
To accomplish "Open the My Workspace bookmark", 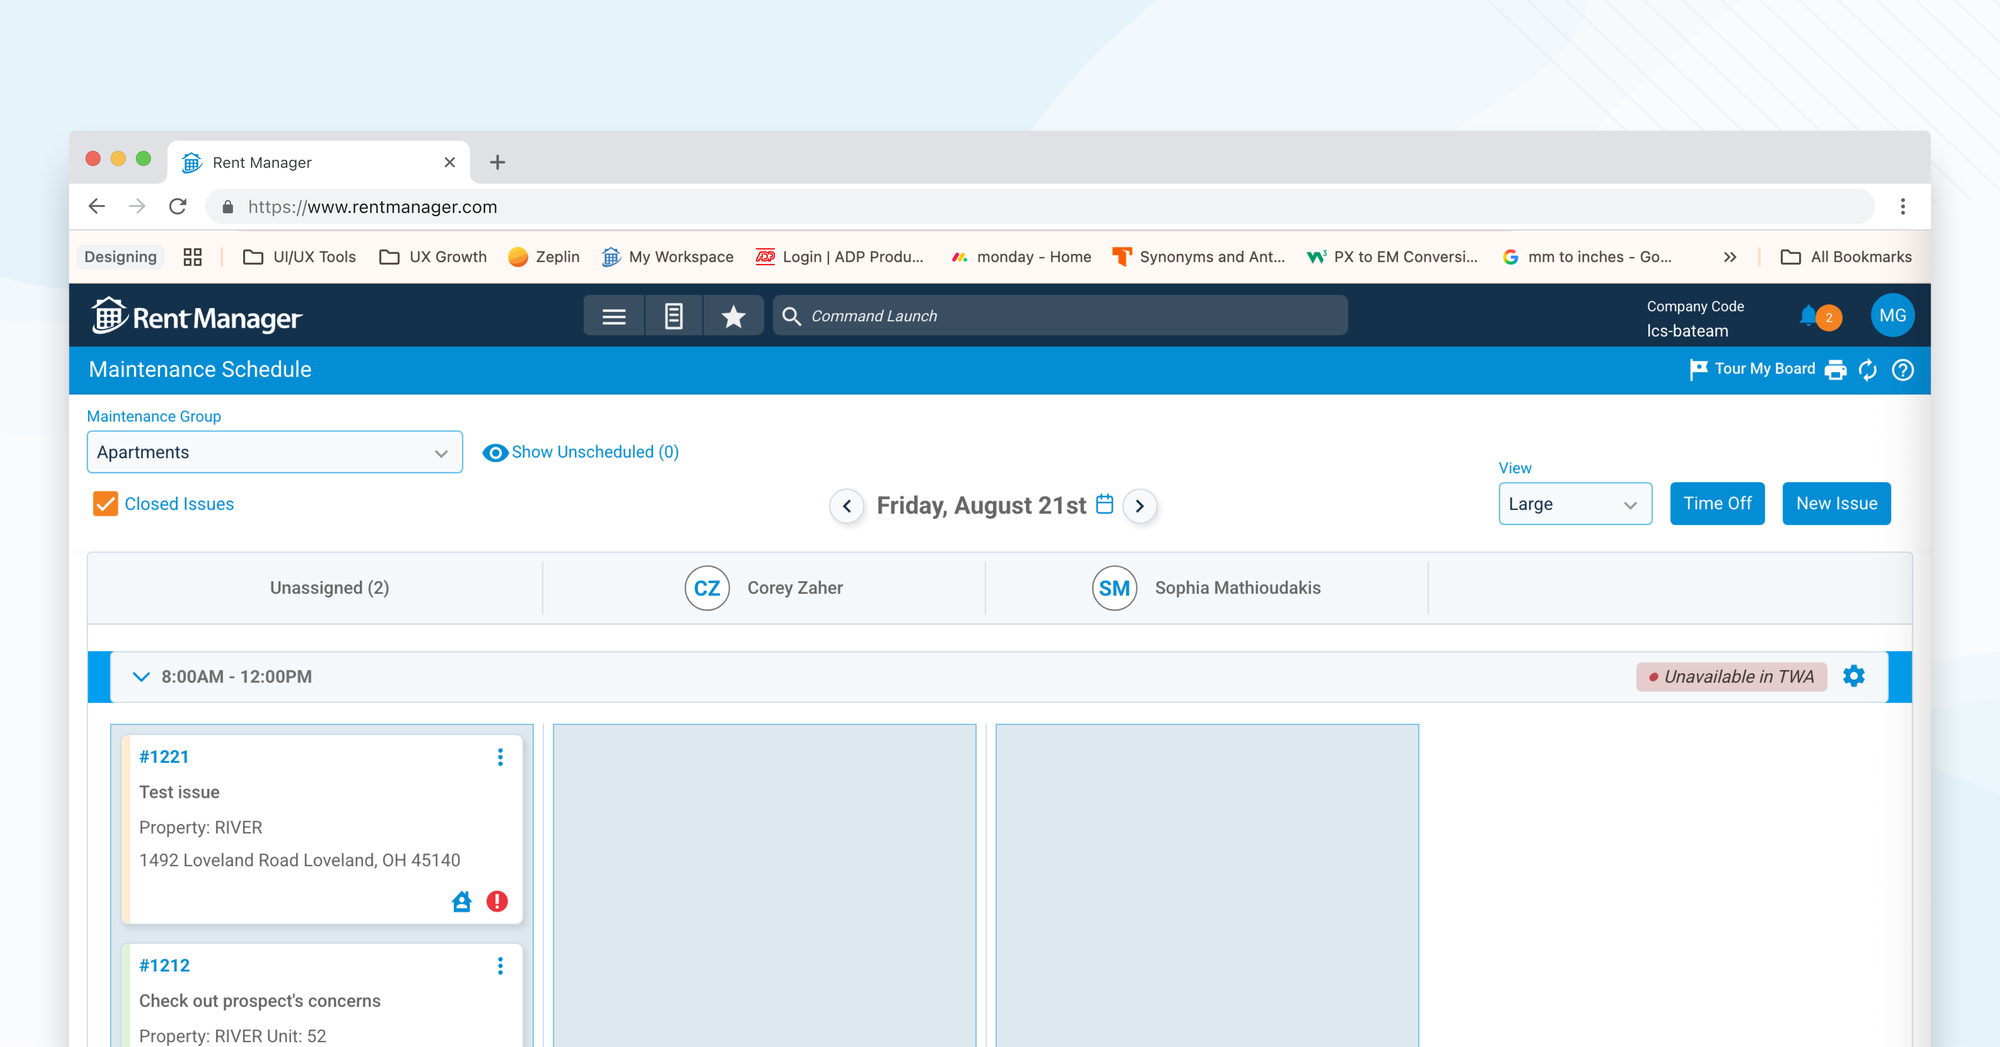I will coord(668,257).
